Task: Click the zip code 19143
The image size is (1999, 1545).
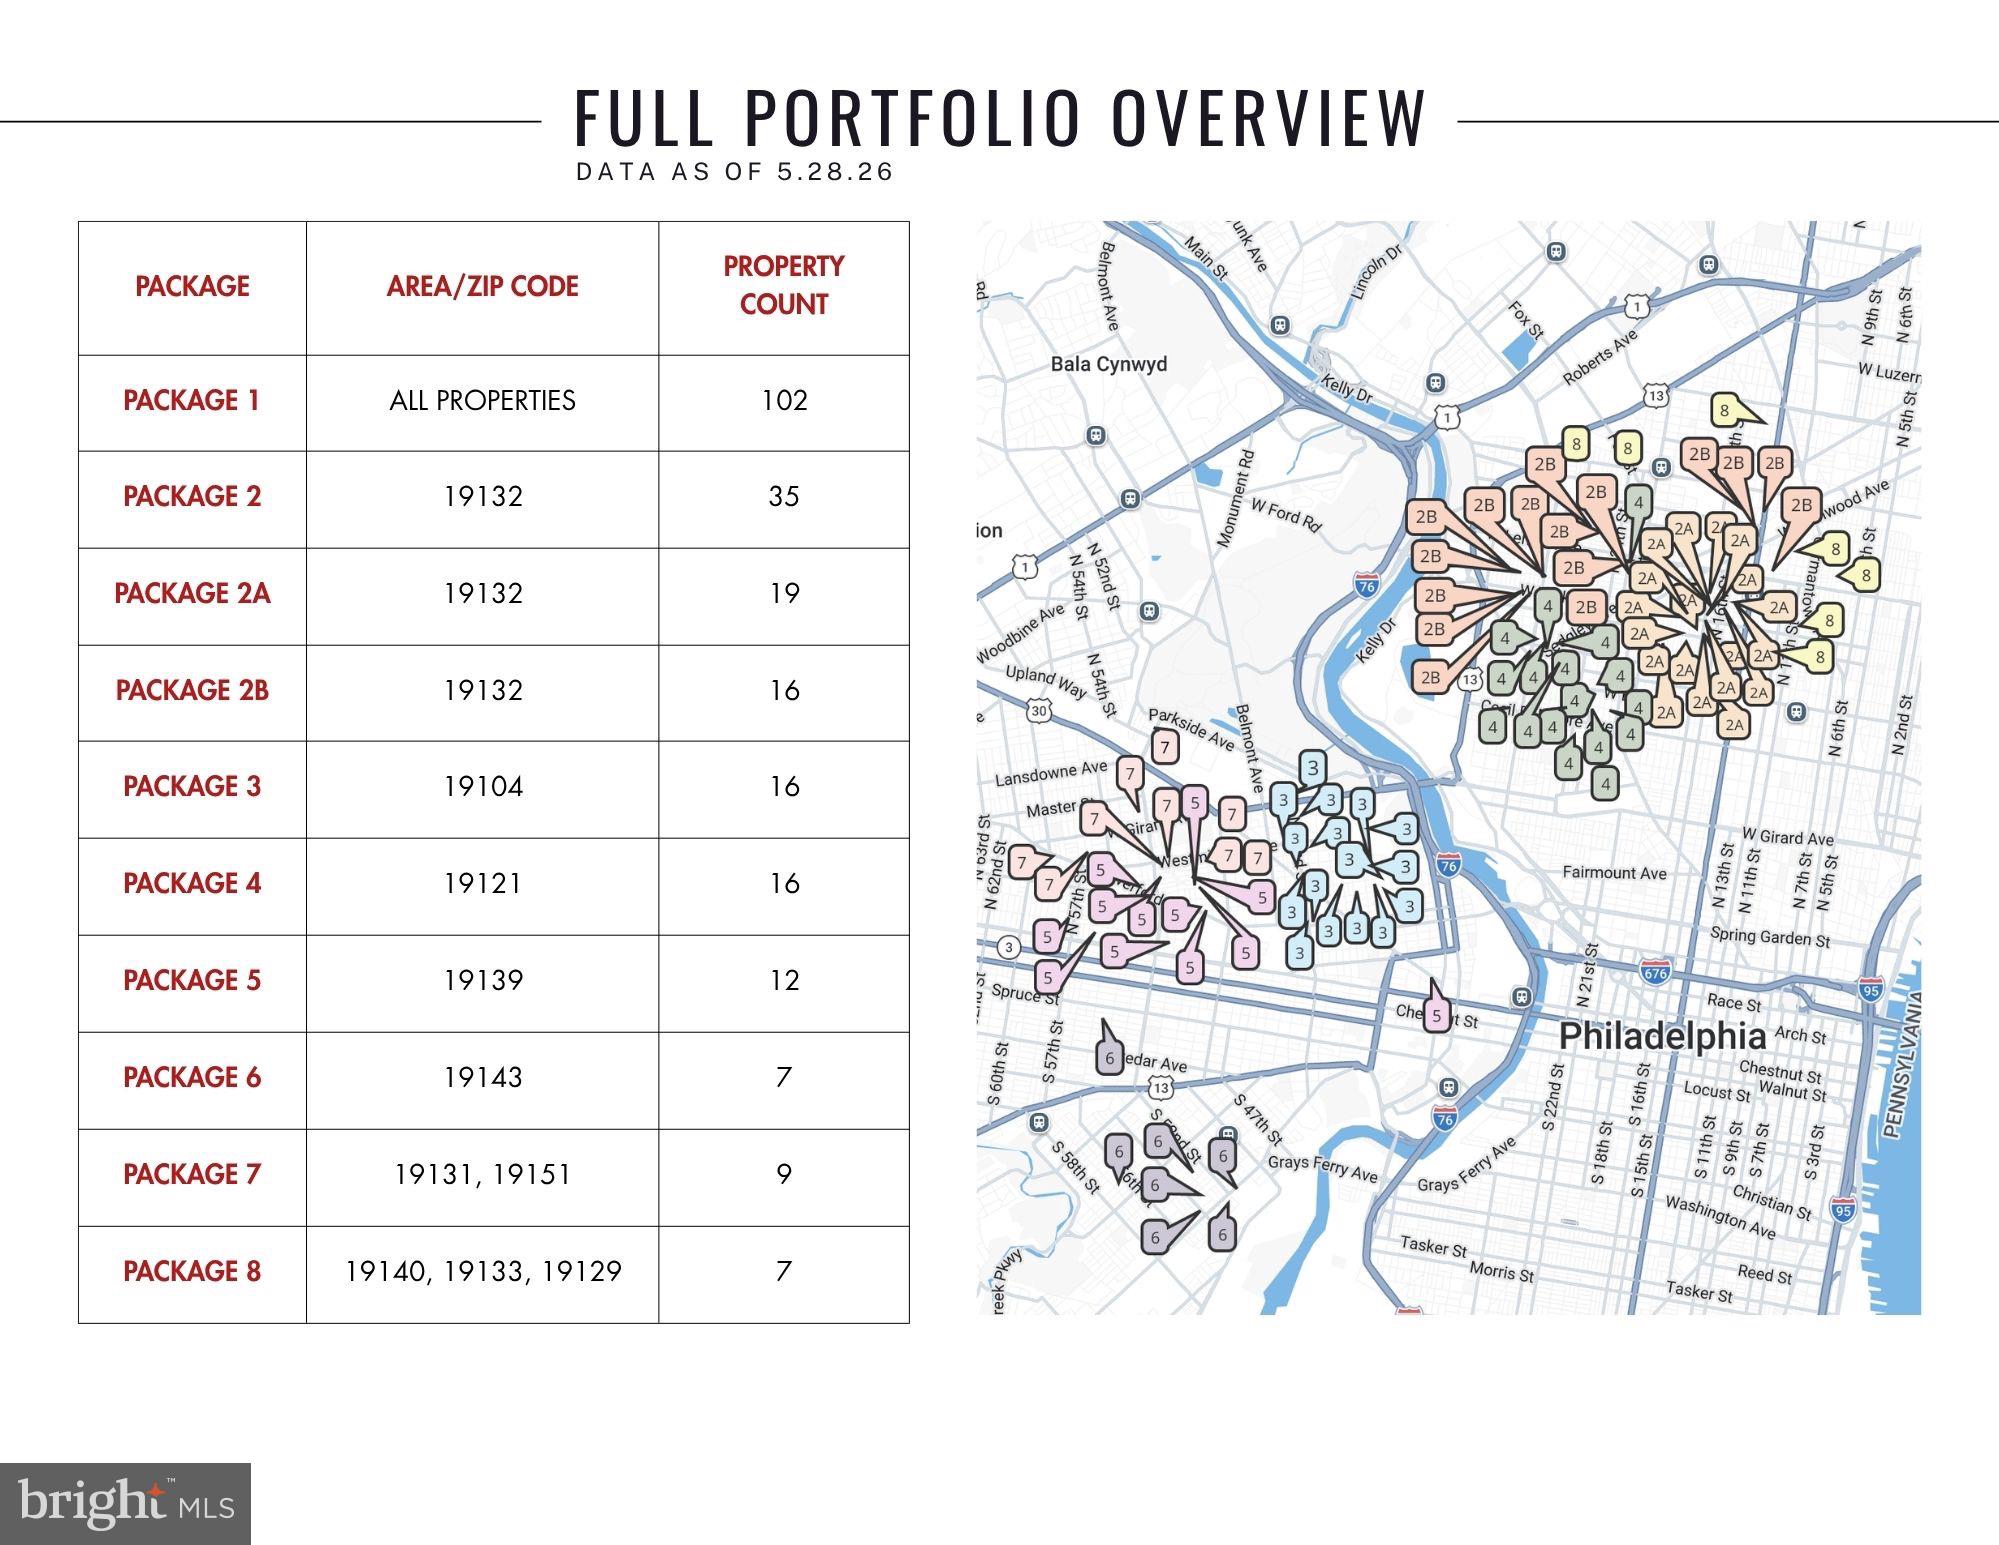Action: (483, 1078)
